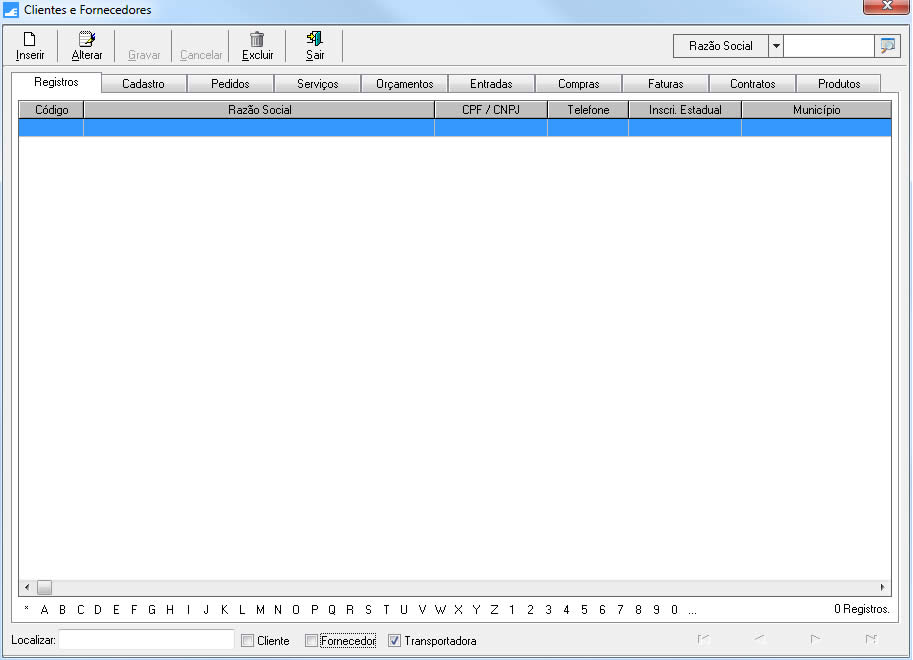Select the highlighted empty grid row
The image size is (913, 660).
click(455, 128)
